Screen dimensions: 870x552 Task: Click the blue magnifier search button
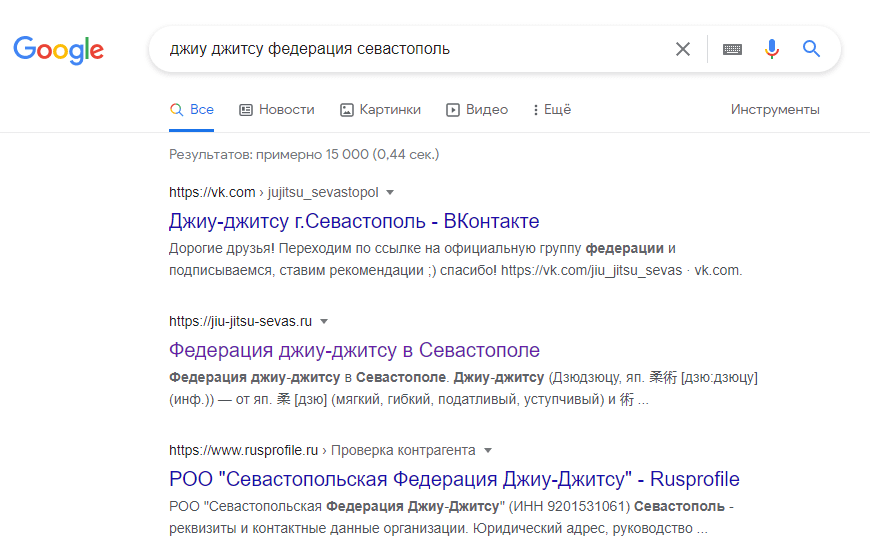coord(811,49)
